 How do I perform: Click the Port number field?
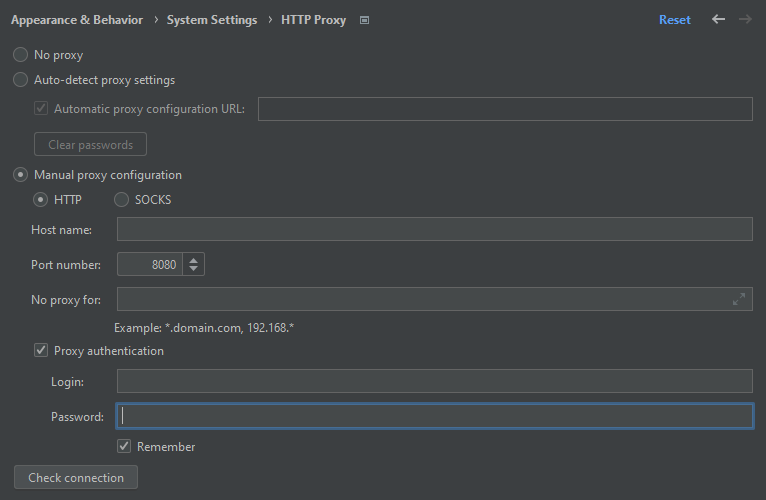point(150,265)
